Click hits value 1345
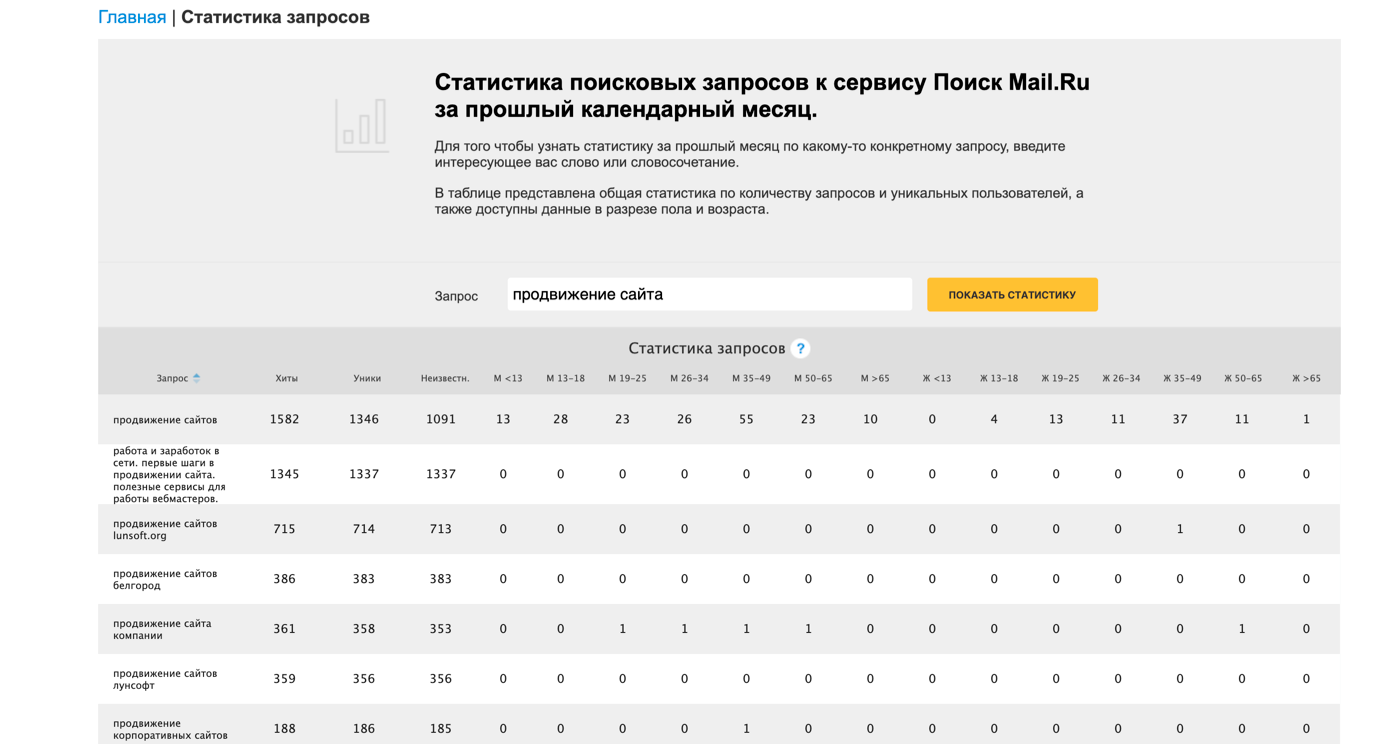The width and height of the screenshot is (1377, 744). (x=284, y=474)
